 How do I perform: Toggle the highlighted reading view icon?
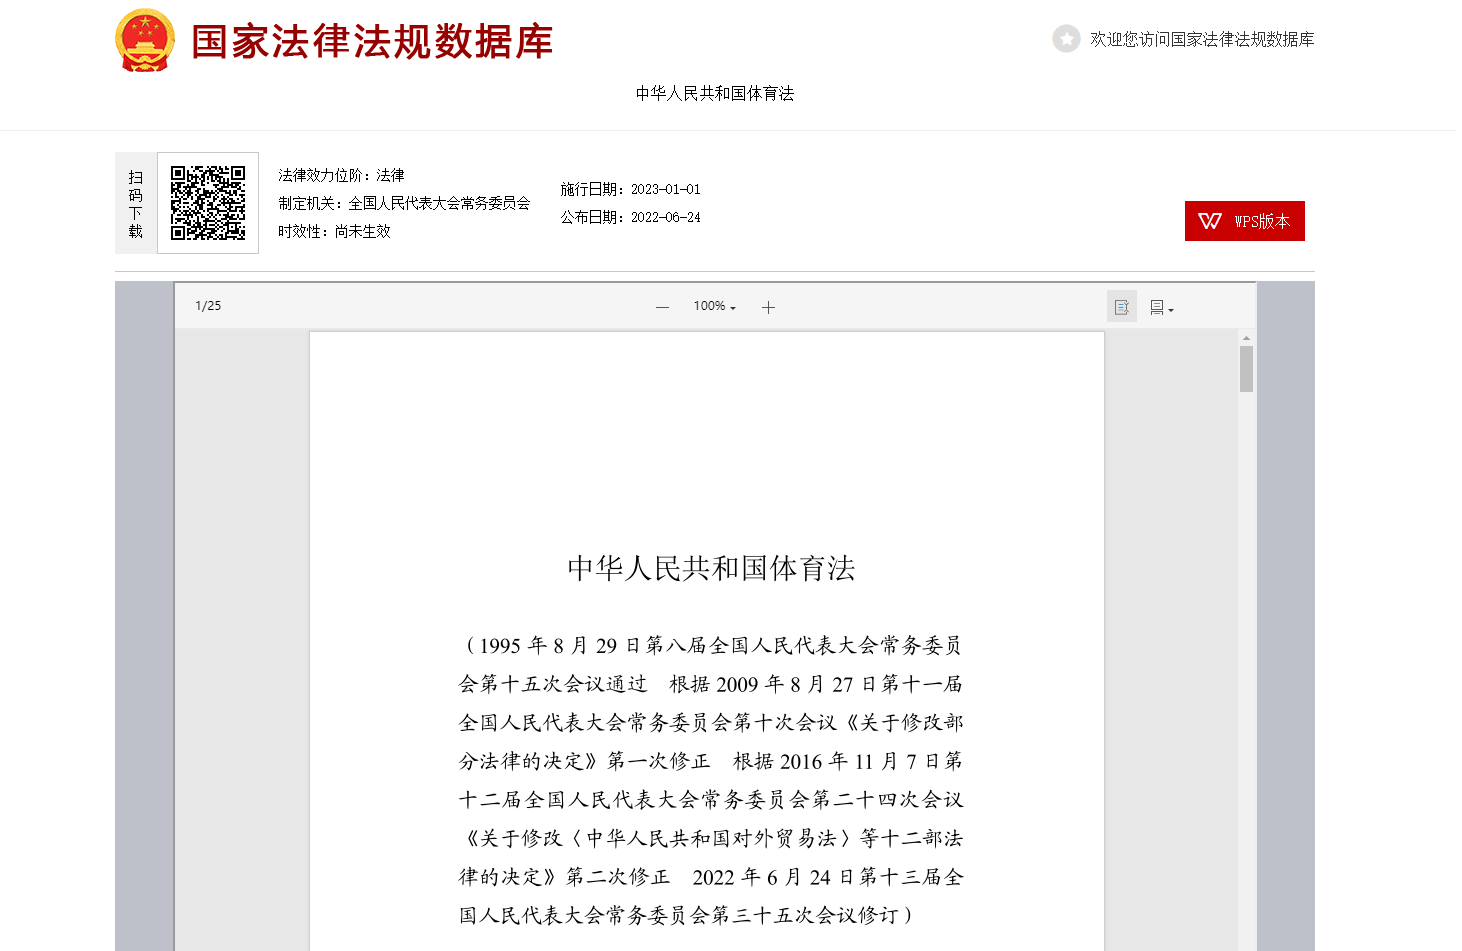(1121, 307)
